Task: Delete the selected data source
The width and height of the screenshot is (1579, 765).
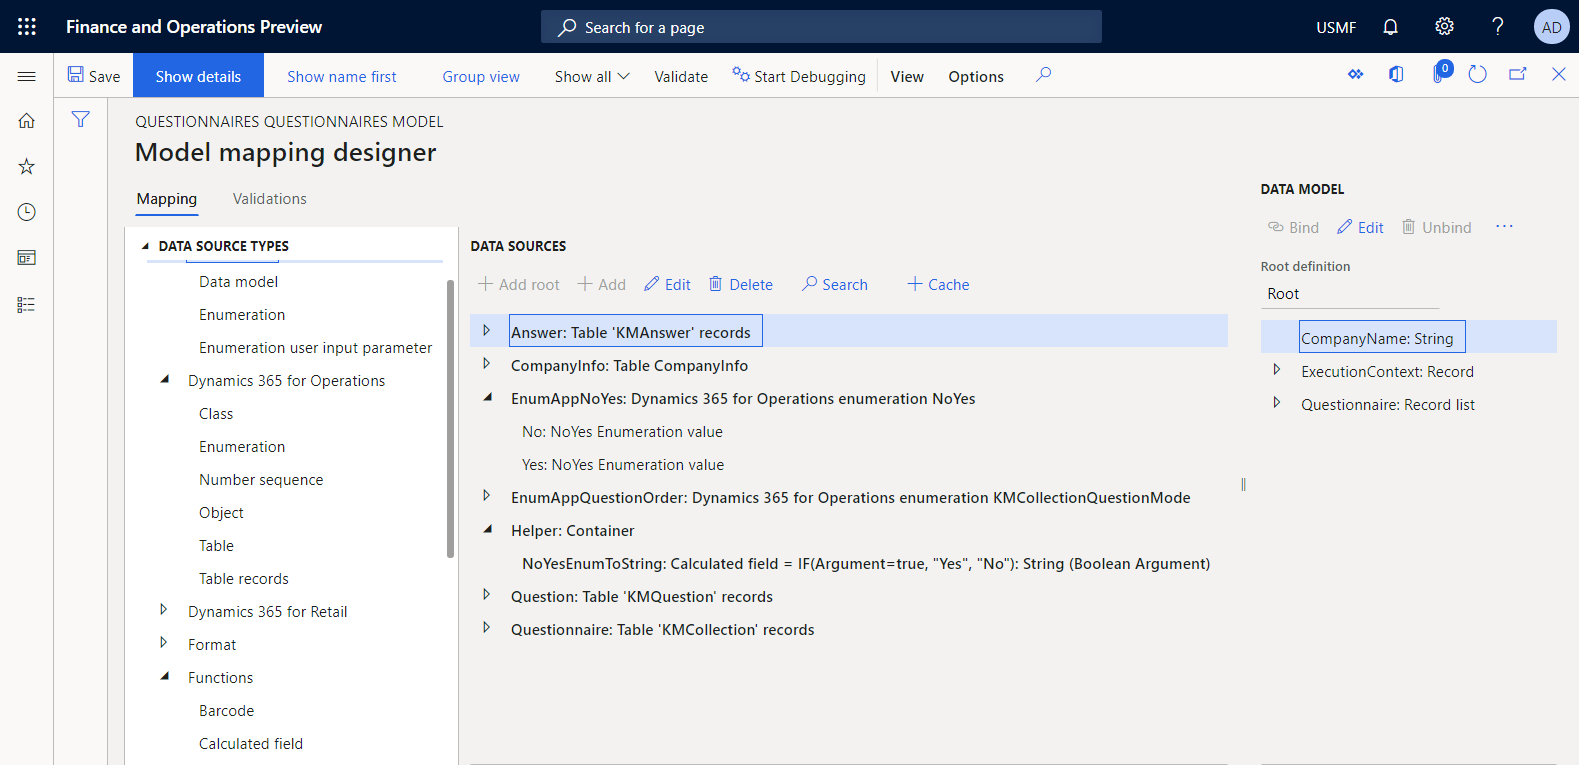Action: [741, 284]
